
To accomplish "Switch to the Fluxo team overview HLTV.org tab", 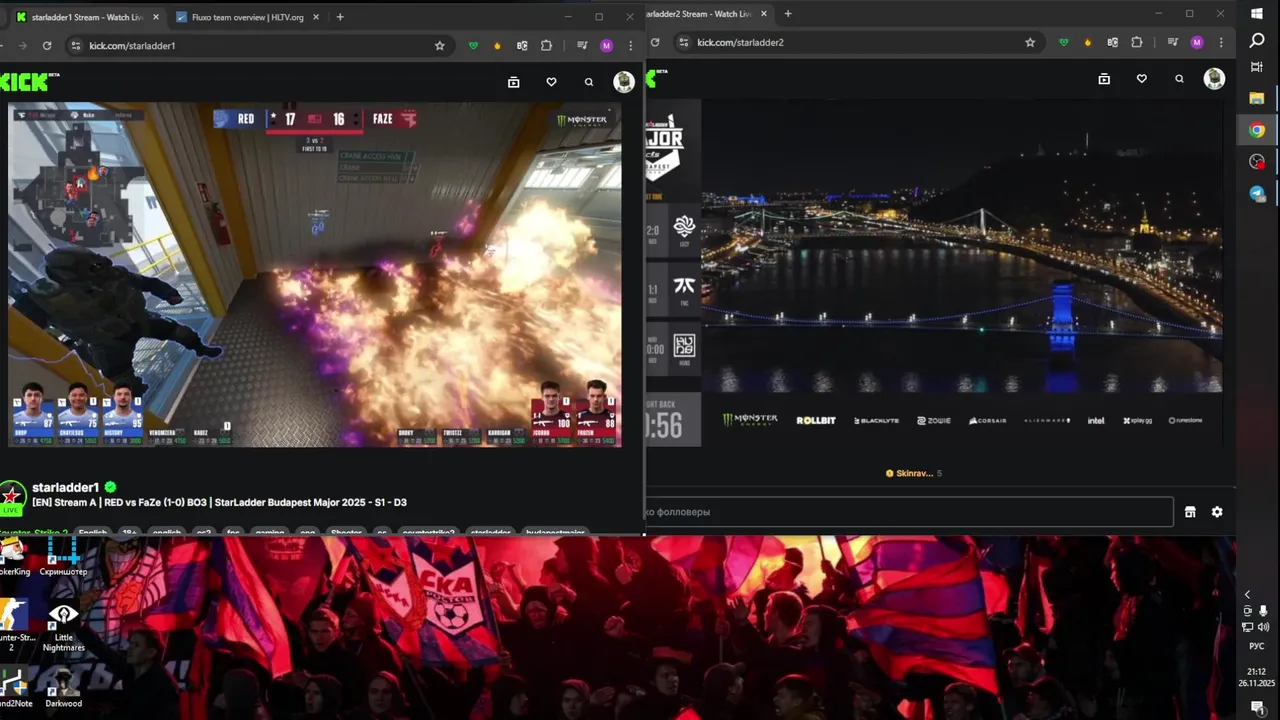I will click(x=248, y=17).
